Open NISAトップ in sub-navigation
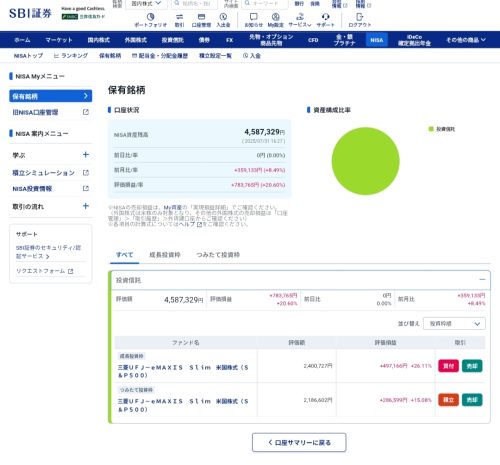The width and height of the screenshot is (500, 465). [28, 56]
